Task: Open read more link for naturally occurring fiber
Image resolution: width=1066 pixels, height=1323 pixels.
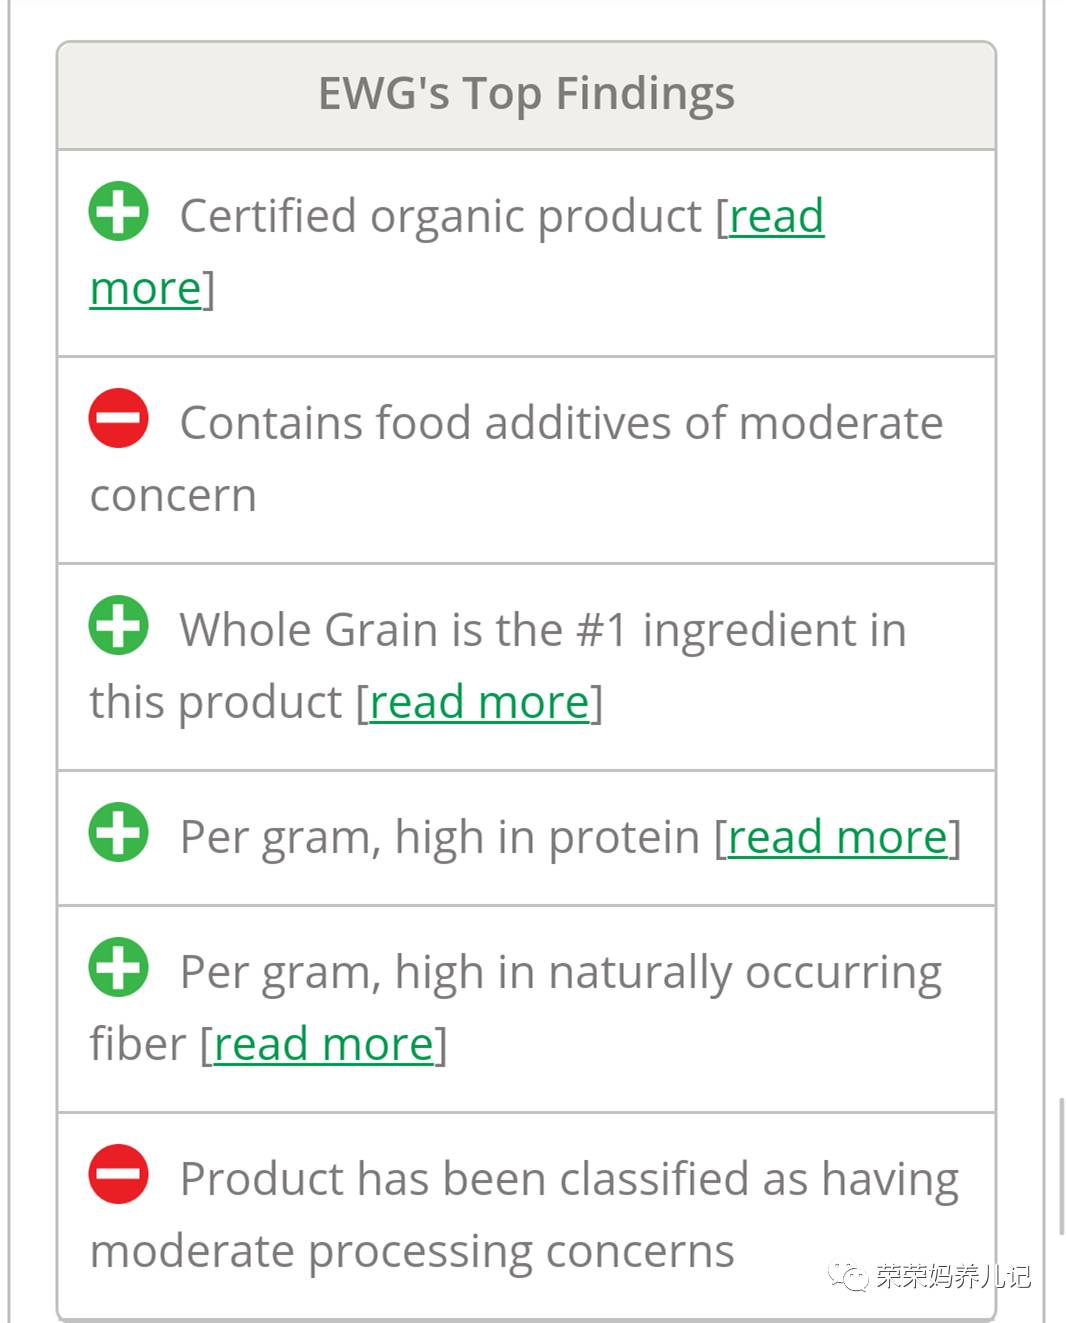Action: point(323,1045)
